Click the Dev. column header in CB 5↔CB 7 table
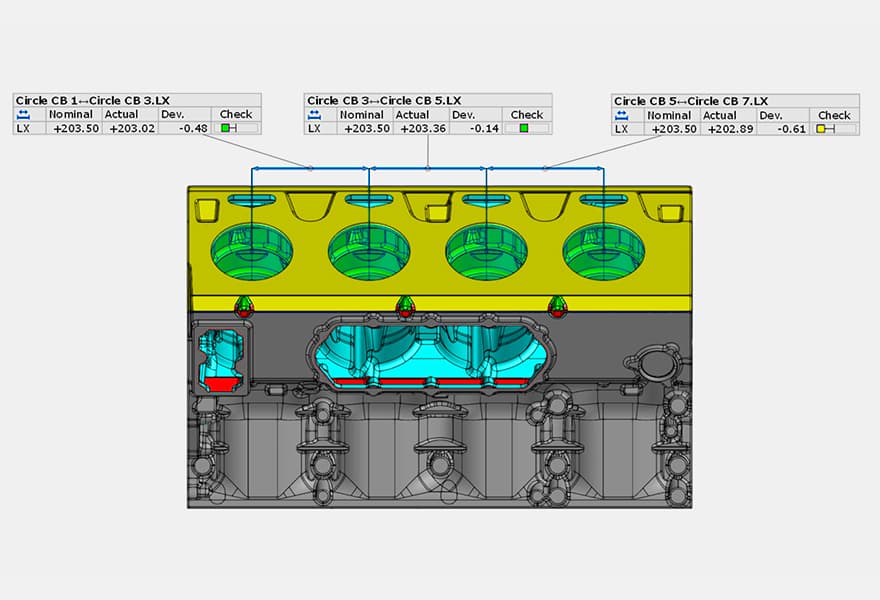Viewport: 880px width, 600px height. (771, 115)
